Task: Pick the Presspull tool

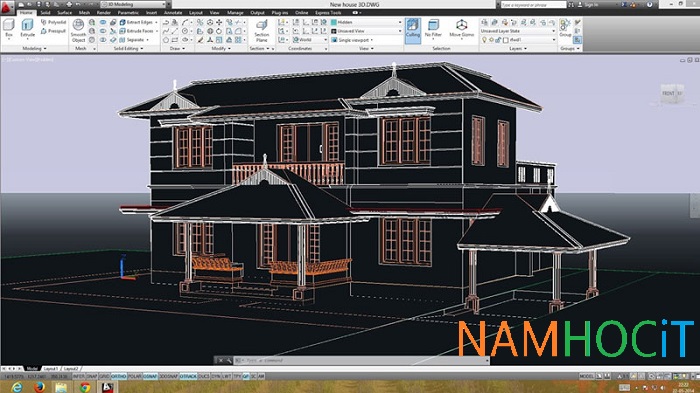Action: tap(53, 31)
